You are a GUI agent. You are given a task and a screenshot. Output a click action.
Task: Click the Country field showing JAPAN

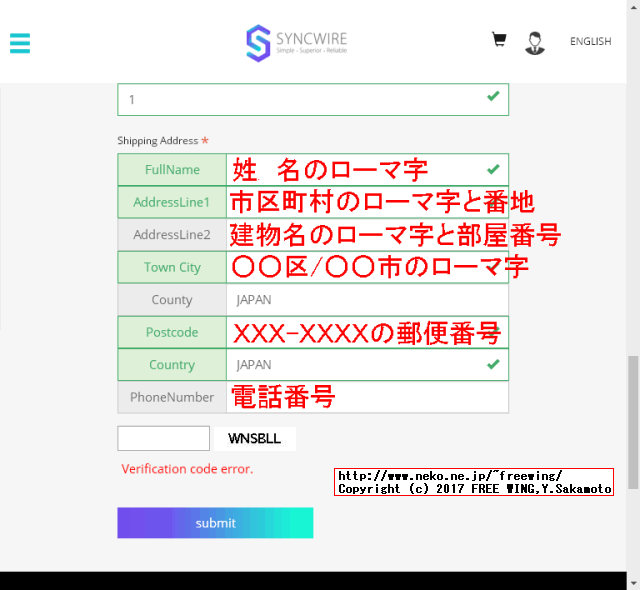pyautogui.click(x=367, y=365)
